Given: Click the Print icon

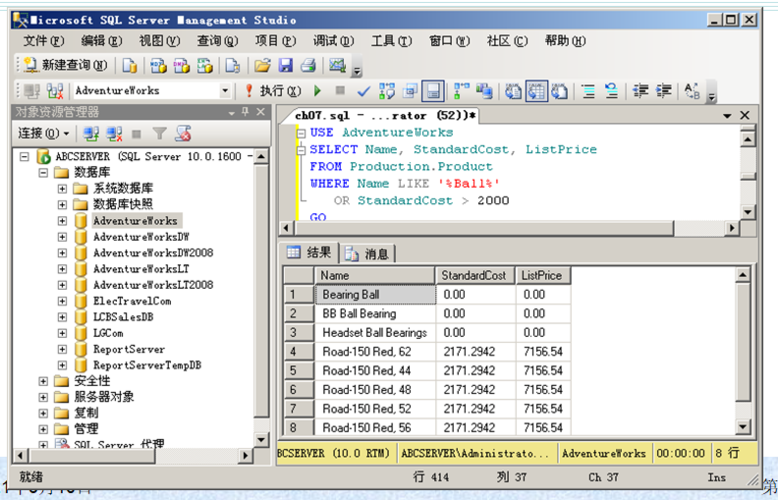Looking at the screenshot, I should click(308, 65).
